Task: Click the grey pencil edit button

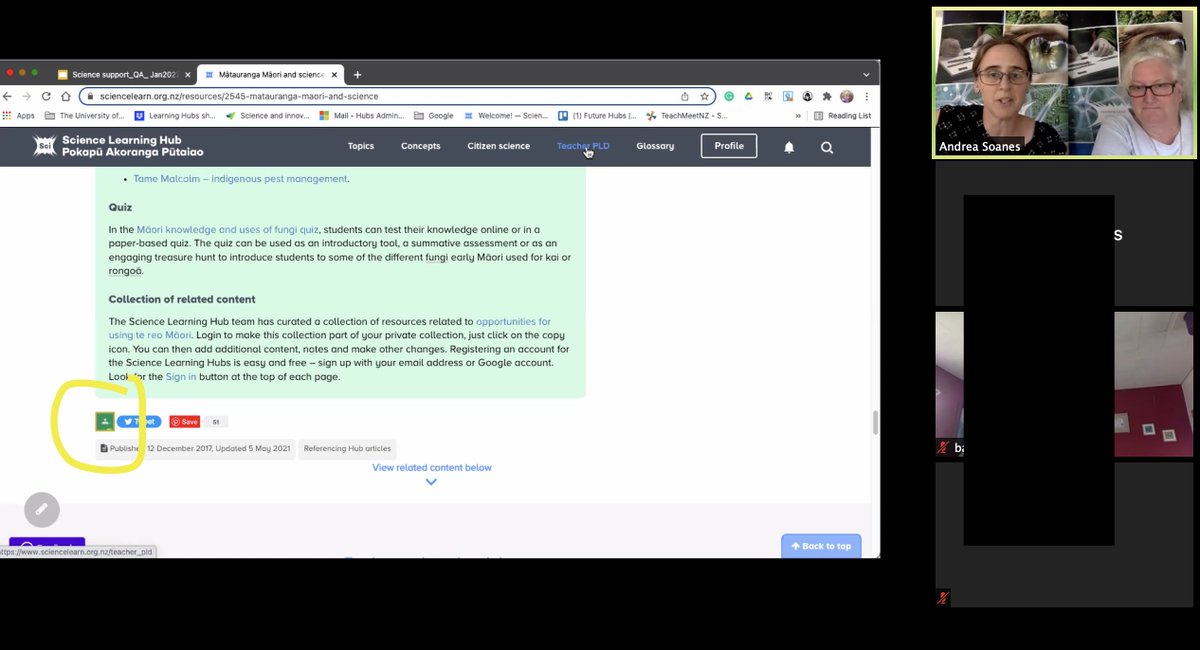Action: pyautogui.click(x=42, y=509)
